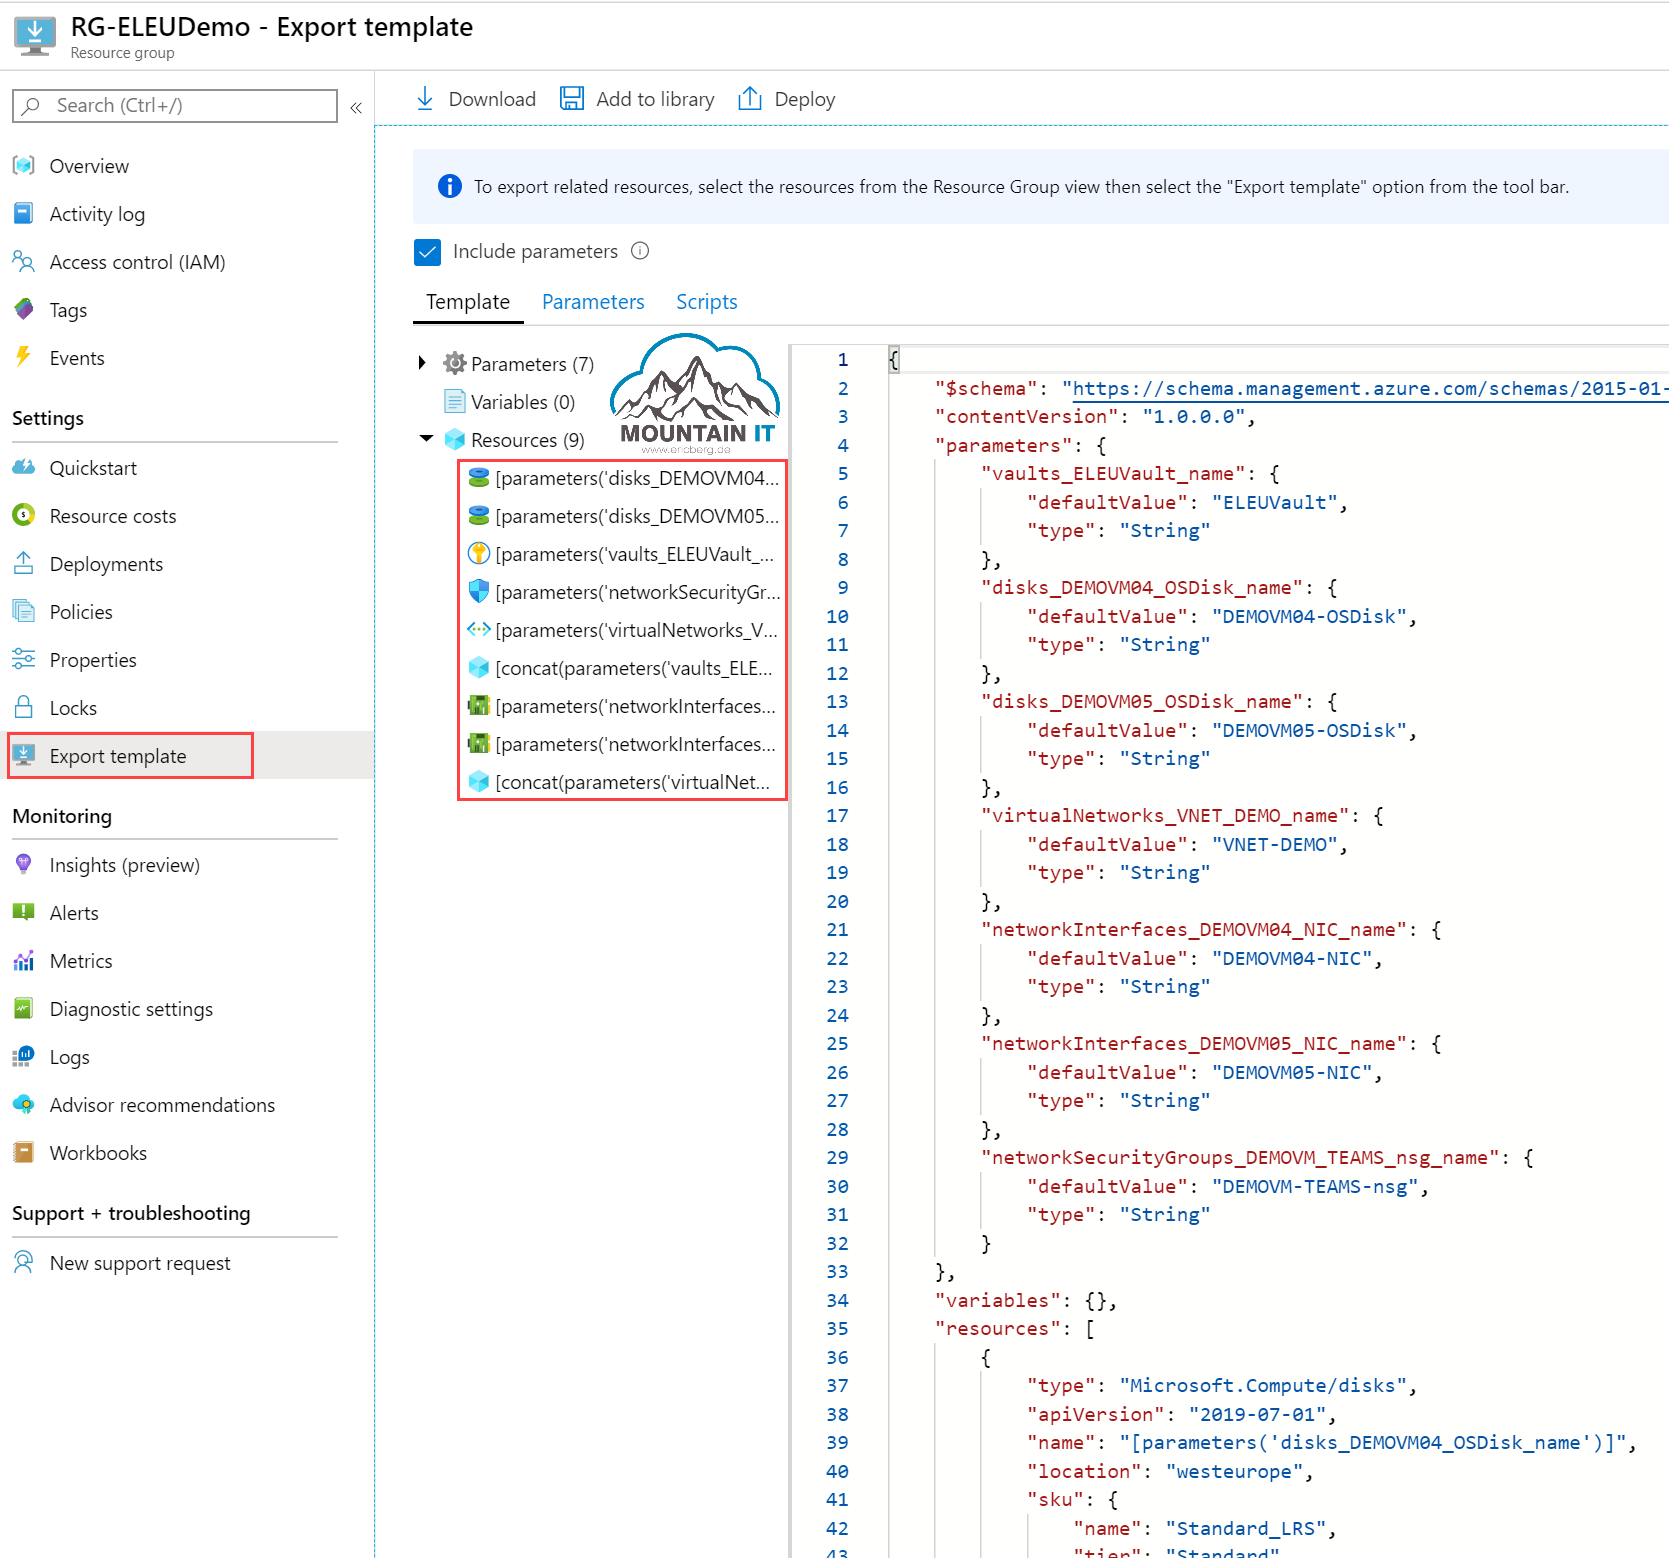Click the Metrics sidebar icon
Viewport: 1669px width, 1558px height.
(x=24, y=960)
